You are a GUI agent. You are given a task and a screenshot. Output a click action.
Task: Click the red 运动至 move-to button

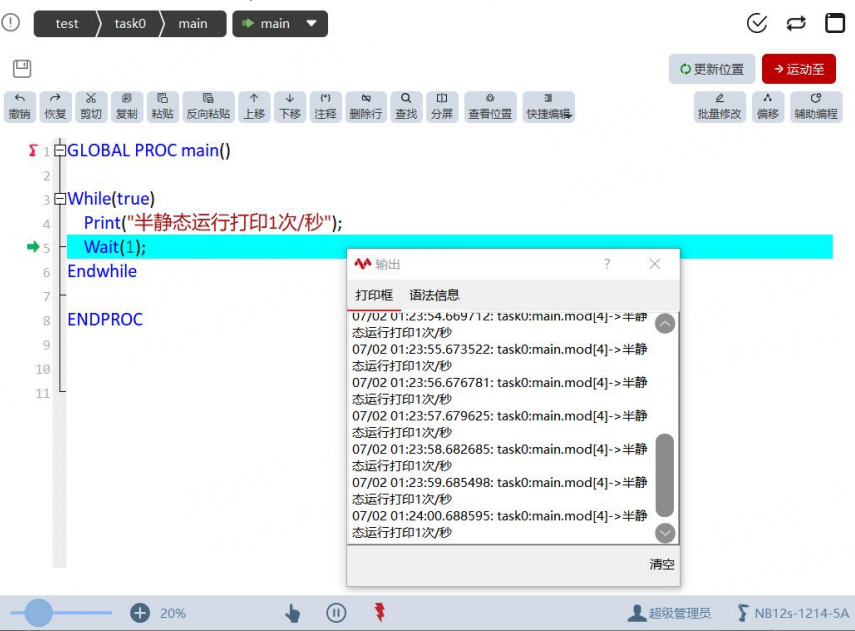[x=799, y=69]
